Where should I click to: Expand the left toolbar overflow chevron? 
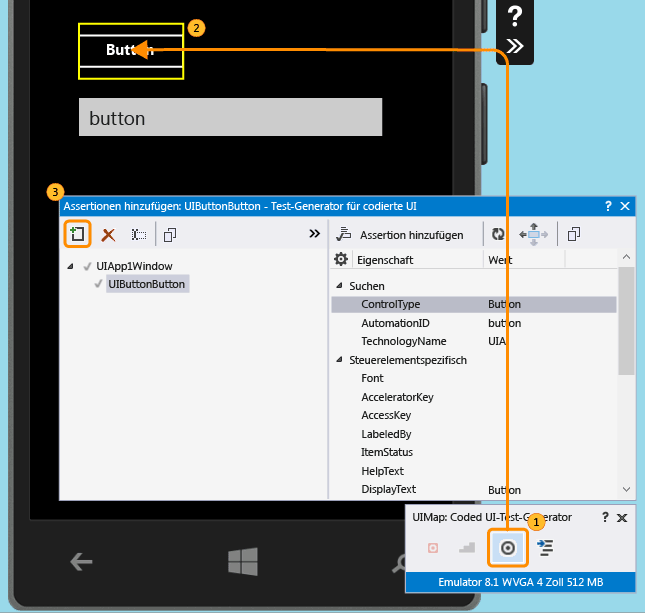314,234
